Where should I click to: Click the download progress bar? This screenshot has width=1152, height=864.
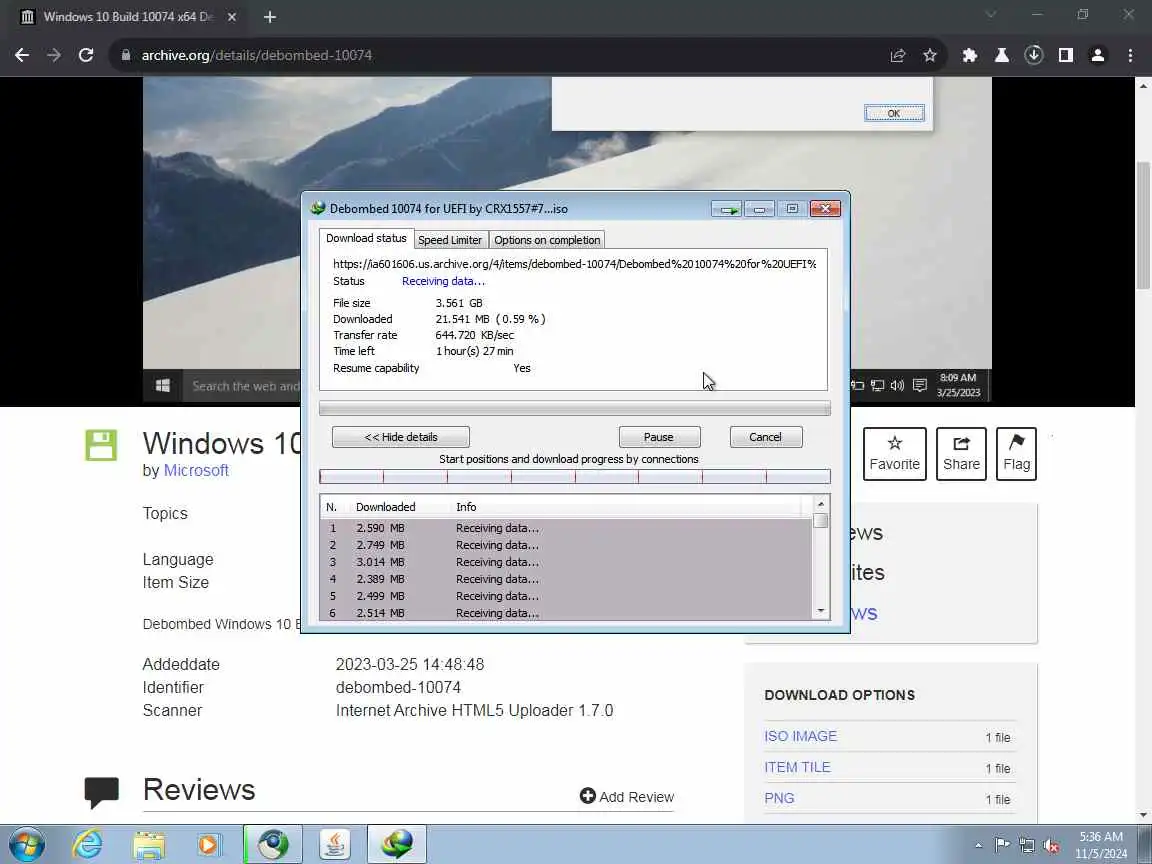575,408
